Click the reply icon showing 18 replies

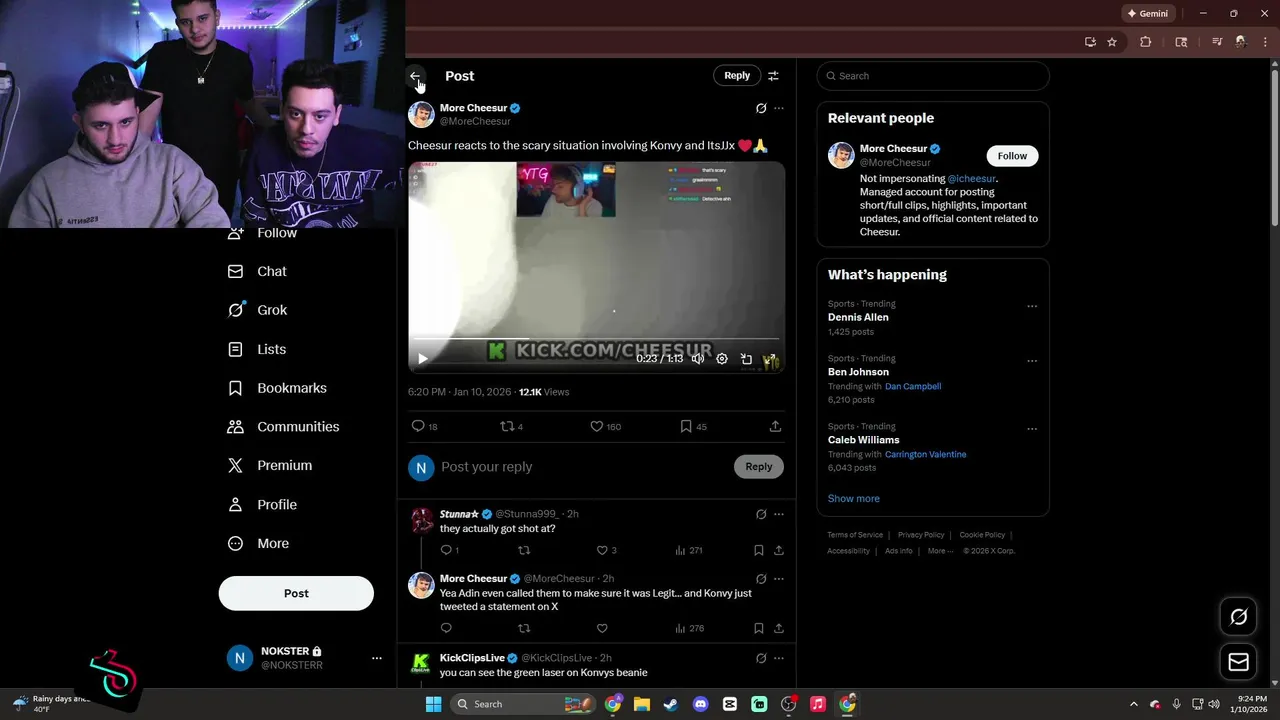[425, 426]
